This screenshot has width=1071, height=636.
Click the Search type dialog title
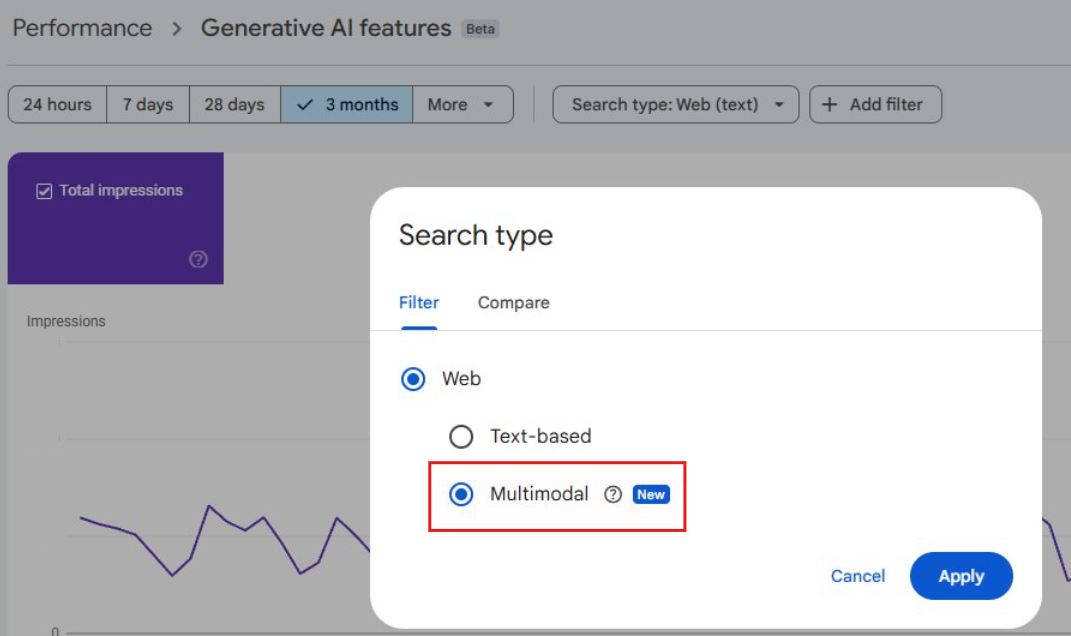[476, 236]
